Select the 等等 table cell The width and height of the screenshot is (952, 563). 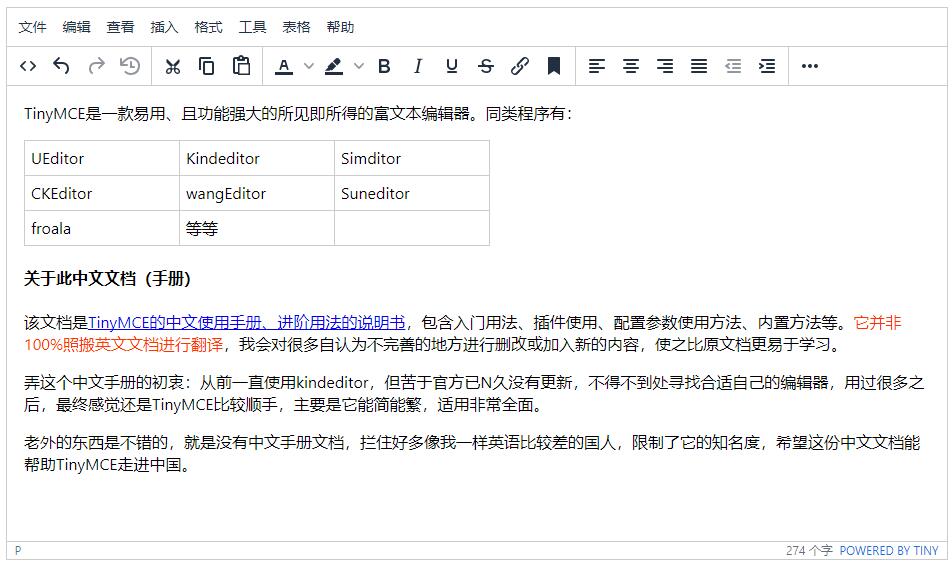(x=257, y=228)
